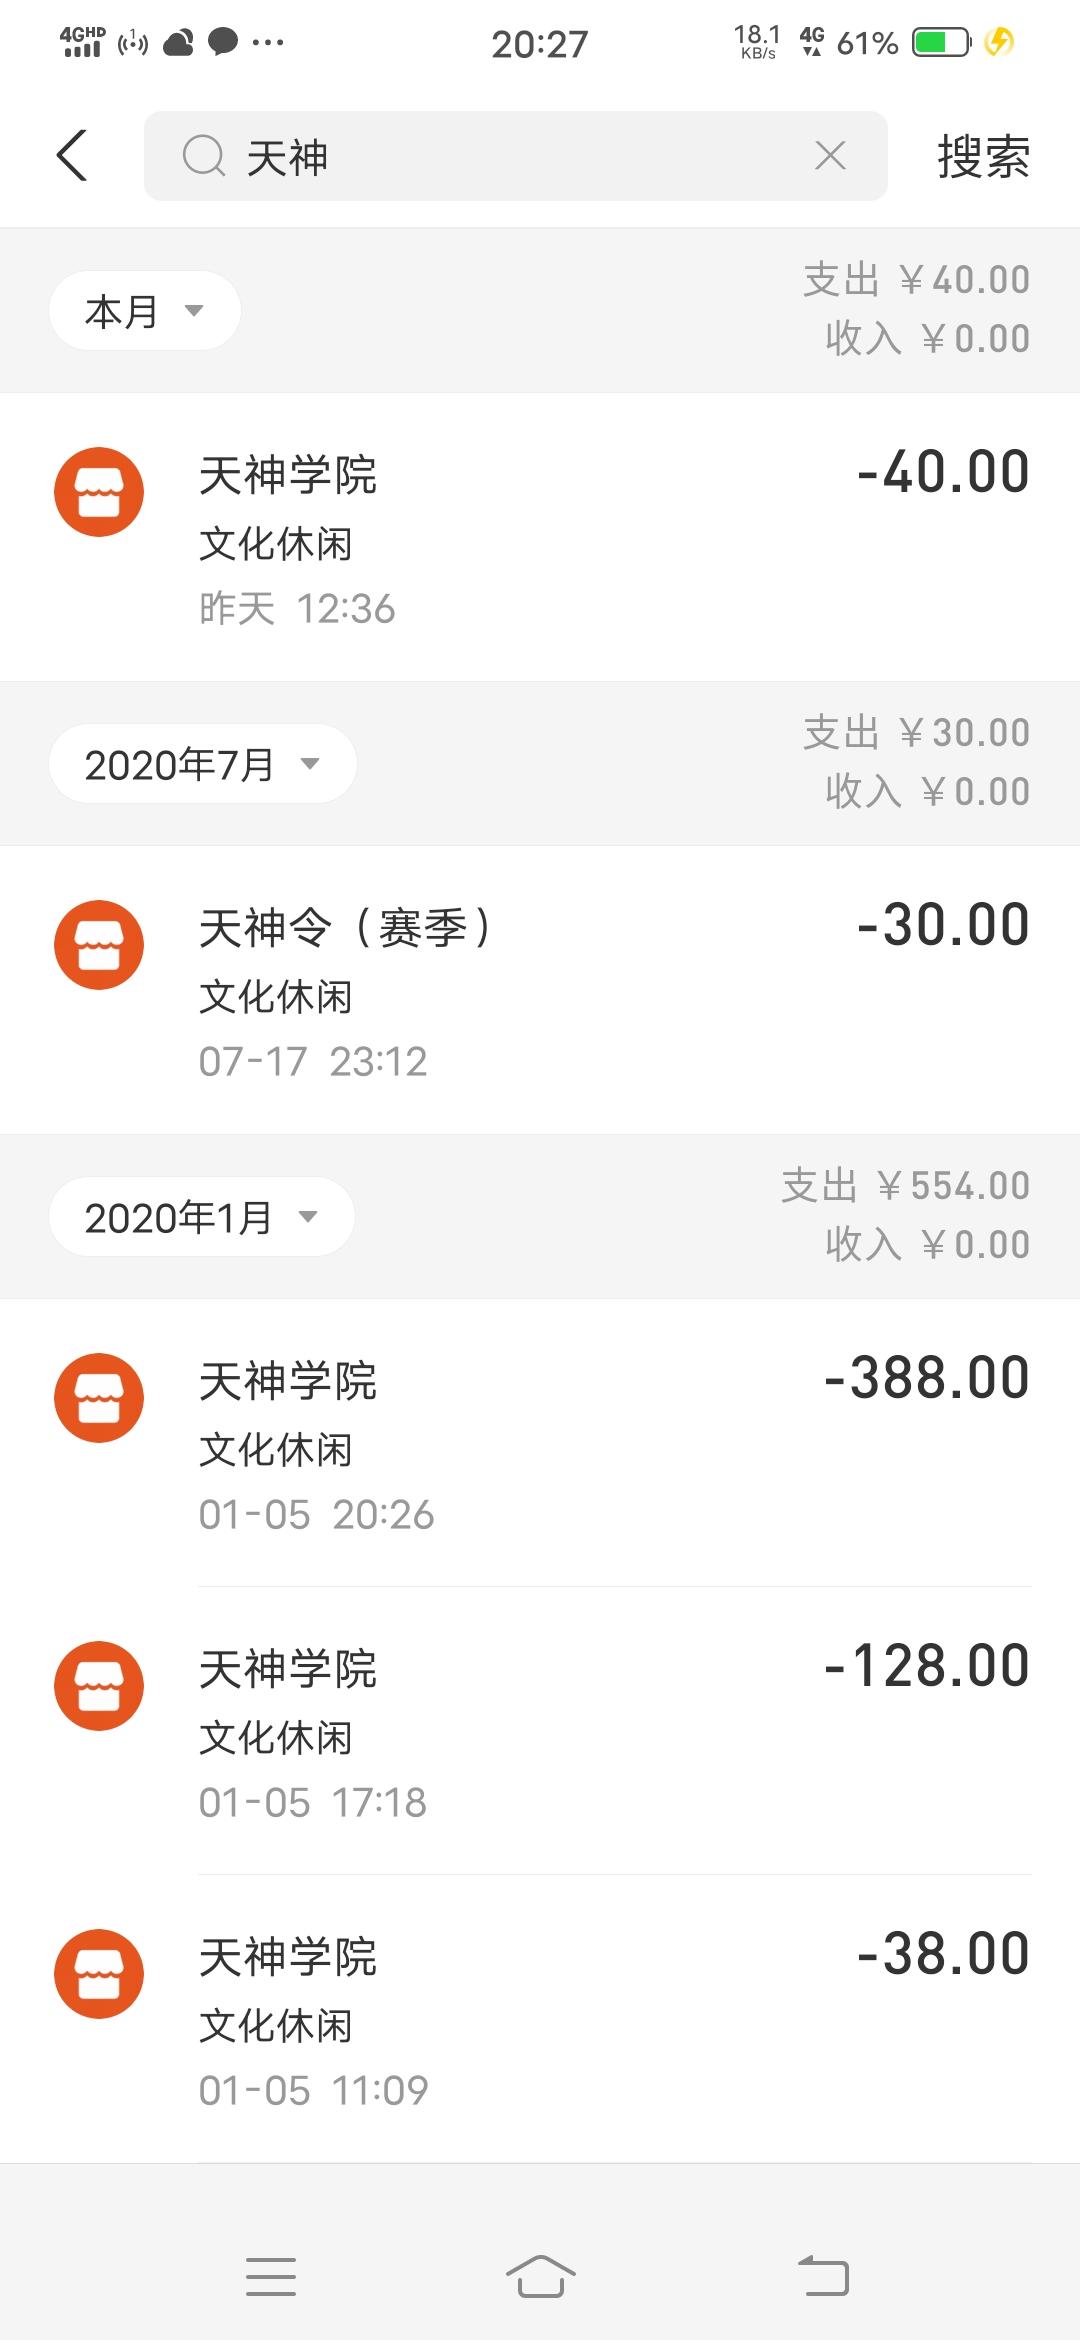1080x2340 pixels.
Task: Clear the search text with X icon
Action: coord(830,156)
